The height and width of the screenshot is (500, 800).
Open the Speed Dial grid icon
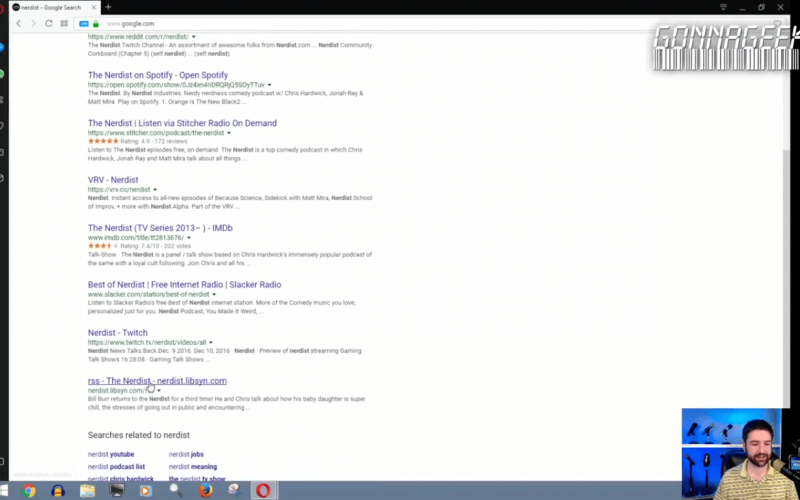pyautogui.click(x=64, y=23)
